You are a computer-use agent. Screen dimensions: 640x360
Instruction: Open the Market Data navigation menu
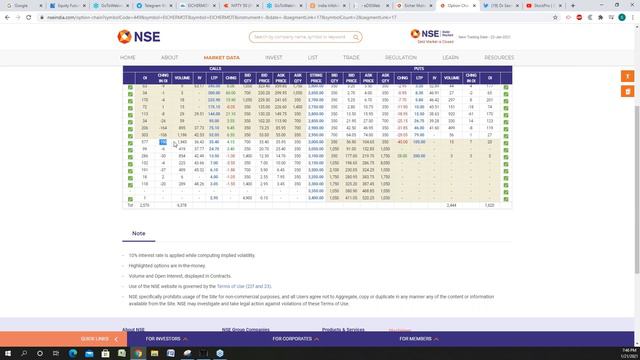pos(222,58)
